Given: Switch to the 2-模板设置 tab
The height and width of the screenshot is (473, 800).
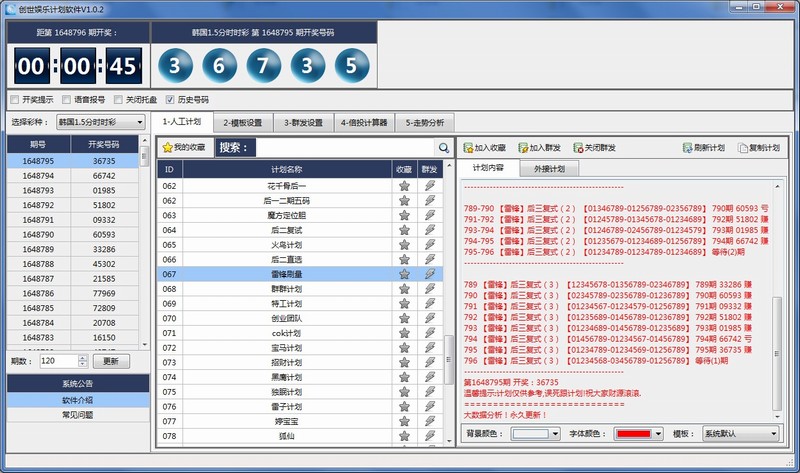Looking at the screenshot, I should pos(242,122).
